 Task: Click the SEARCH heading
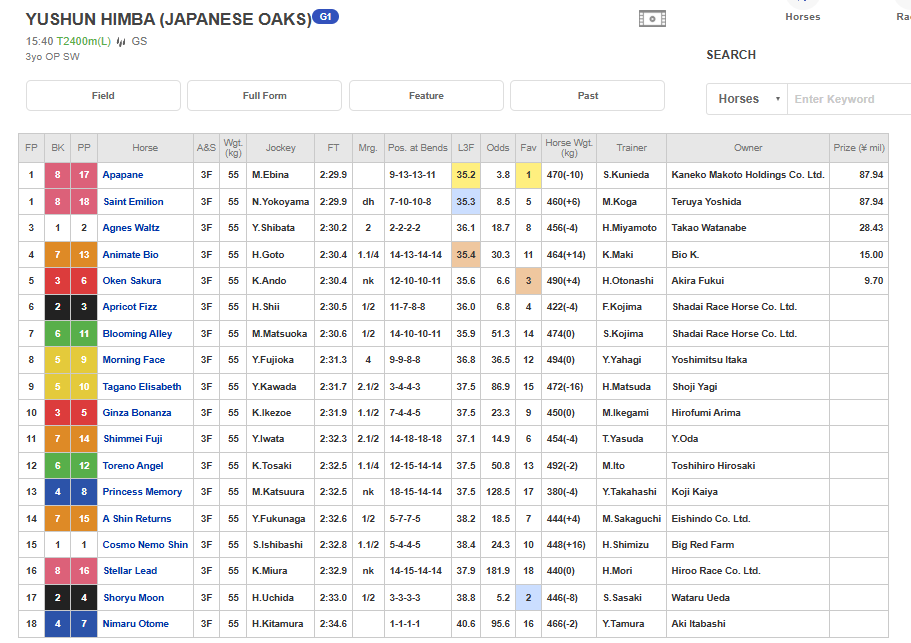(x=731, y=55)
